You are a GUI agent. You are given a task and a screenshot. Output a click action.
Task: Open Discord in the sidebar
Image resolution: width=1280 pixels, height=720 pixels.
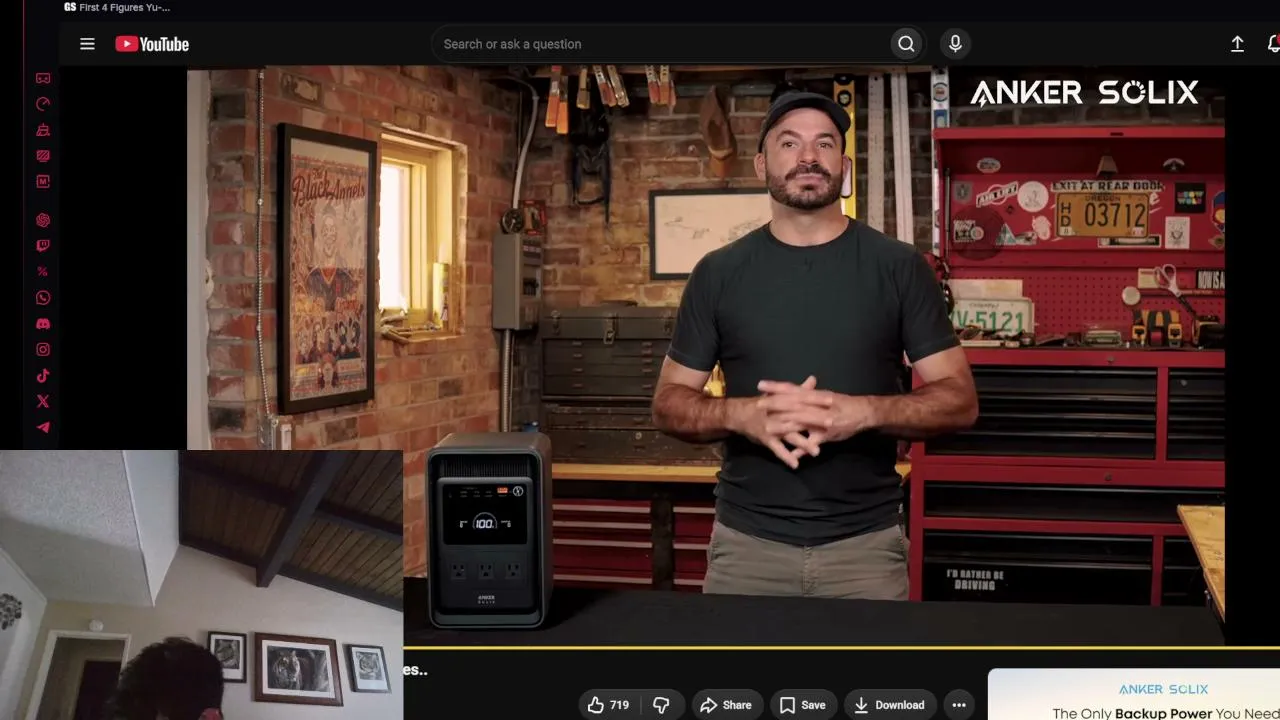pyautogui.click(x=43, y=324)
